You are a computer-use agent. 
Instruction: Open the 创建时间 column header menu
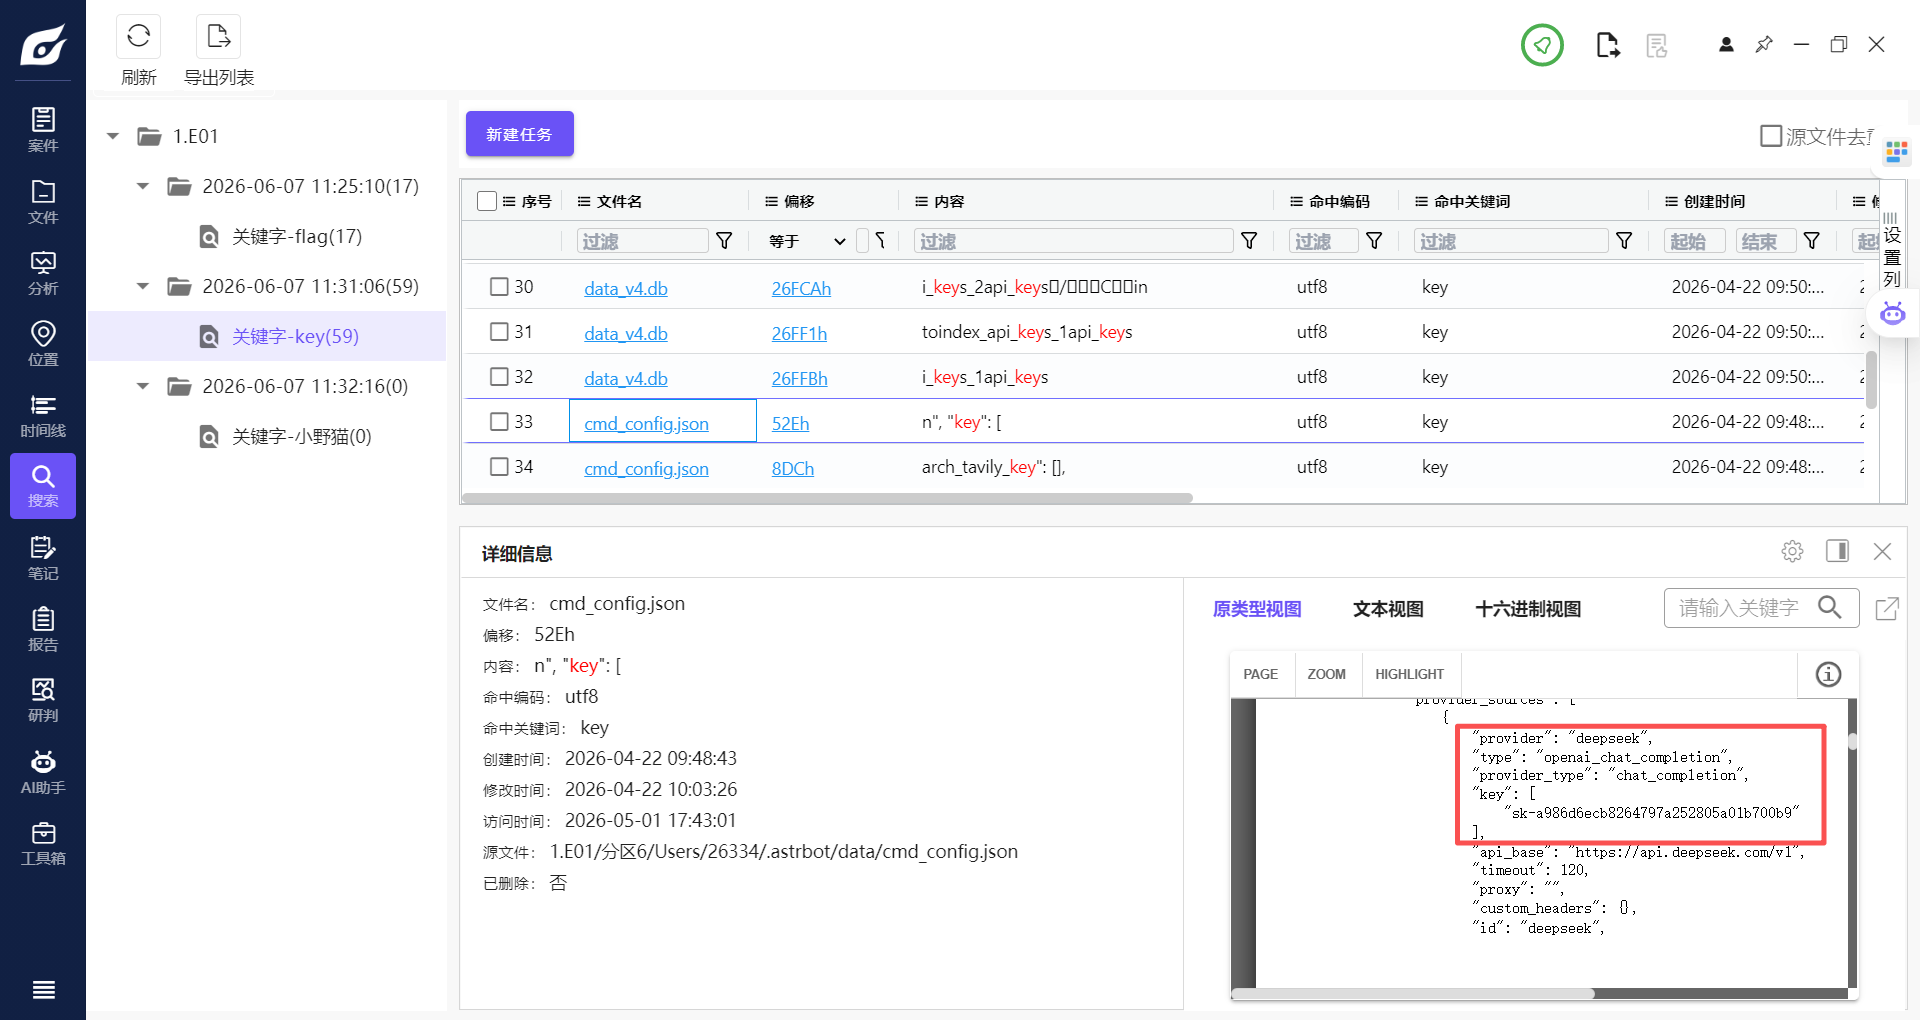pyautogui.click(x=1671, y=201)
